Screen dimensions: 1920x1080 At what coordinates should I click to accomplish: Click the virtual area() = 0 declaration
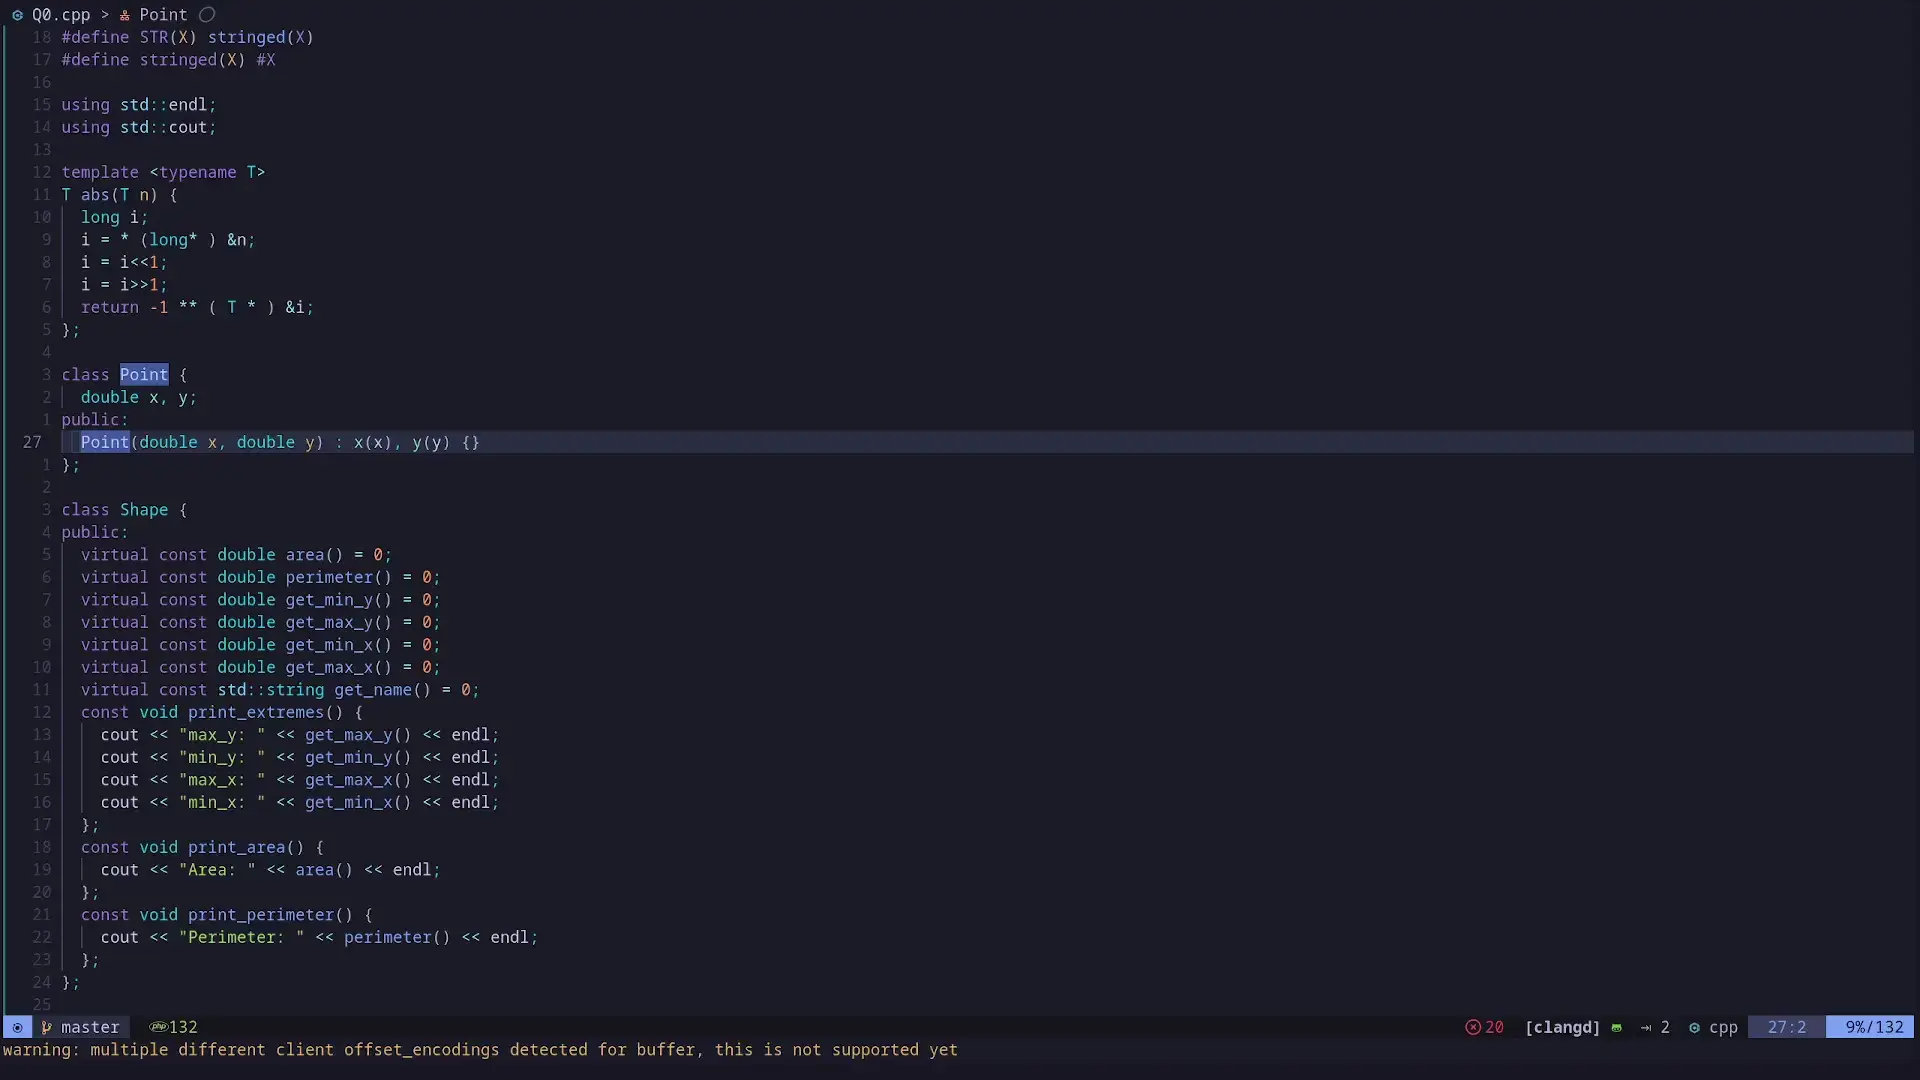[237, 555]
